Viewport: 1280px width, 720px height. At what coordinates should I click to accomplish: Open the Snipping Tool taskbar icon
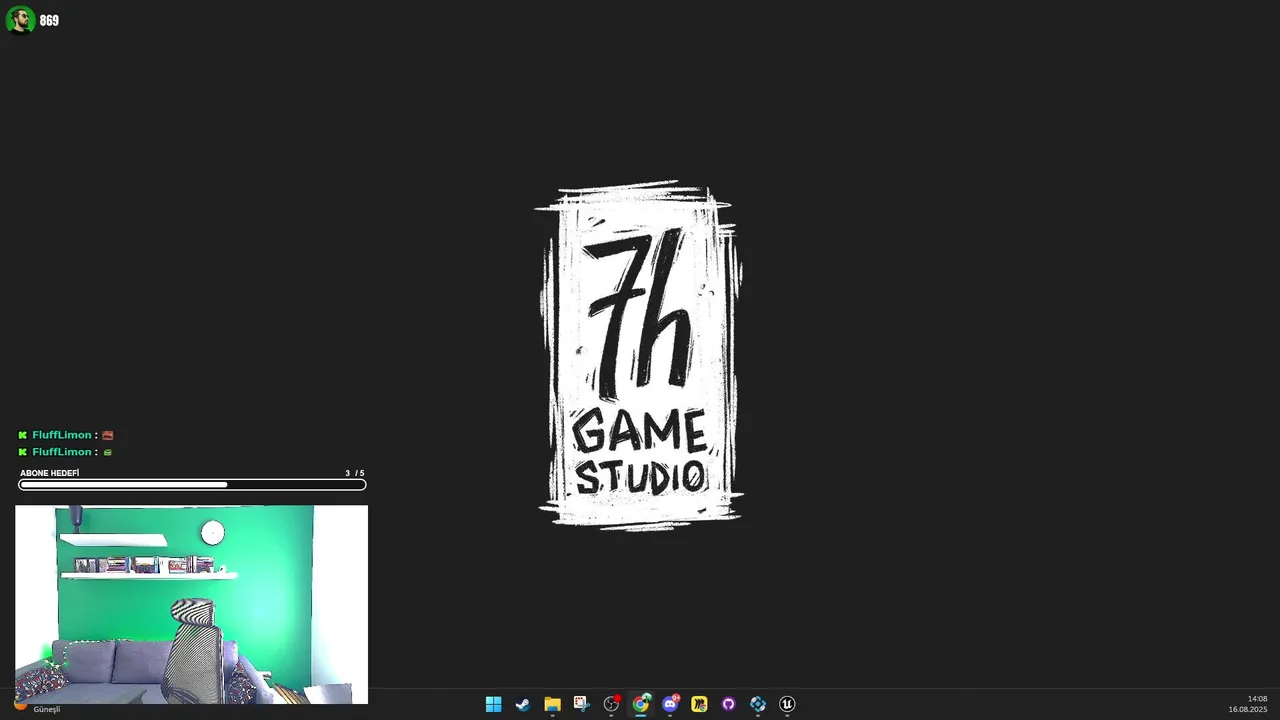(x=581, y=704)
